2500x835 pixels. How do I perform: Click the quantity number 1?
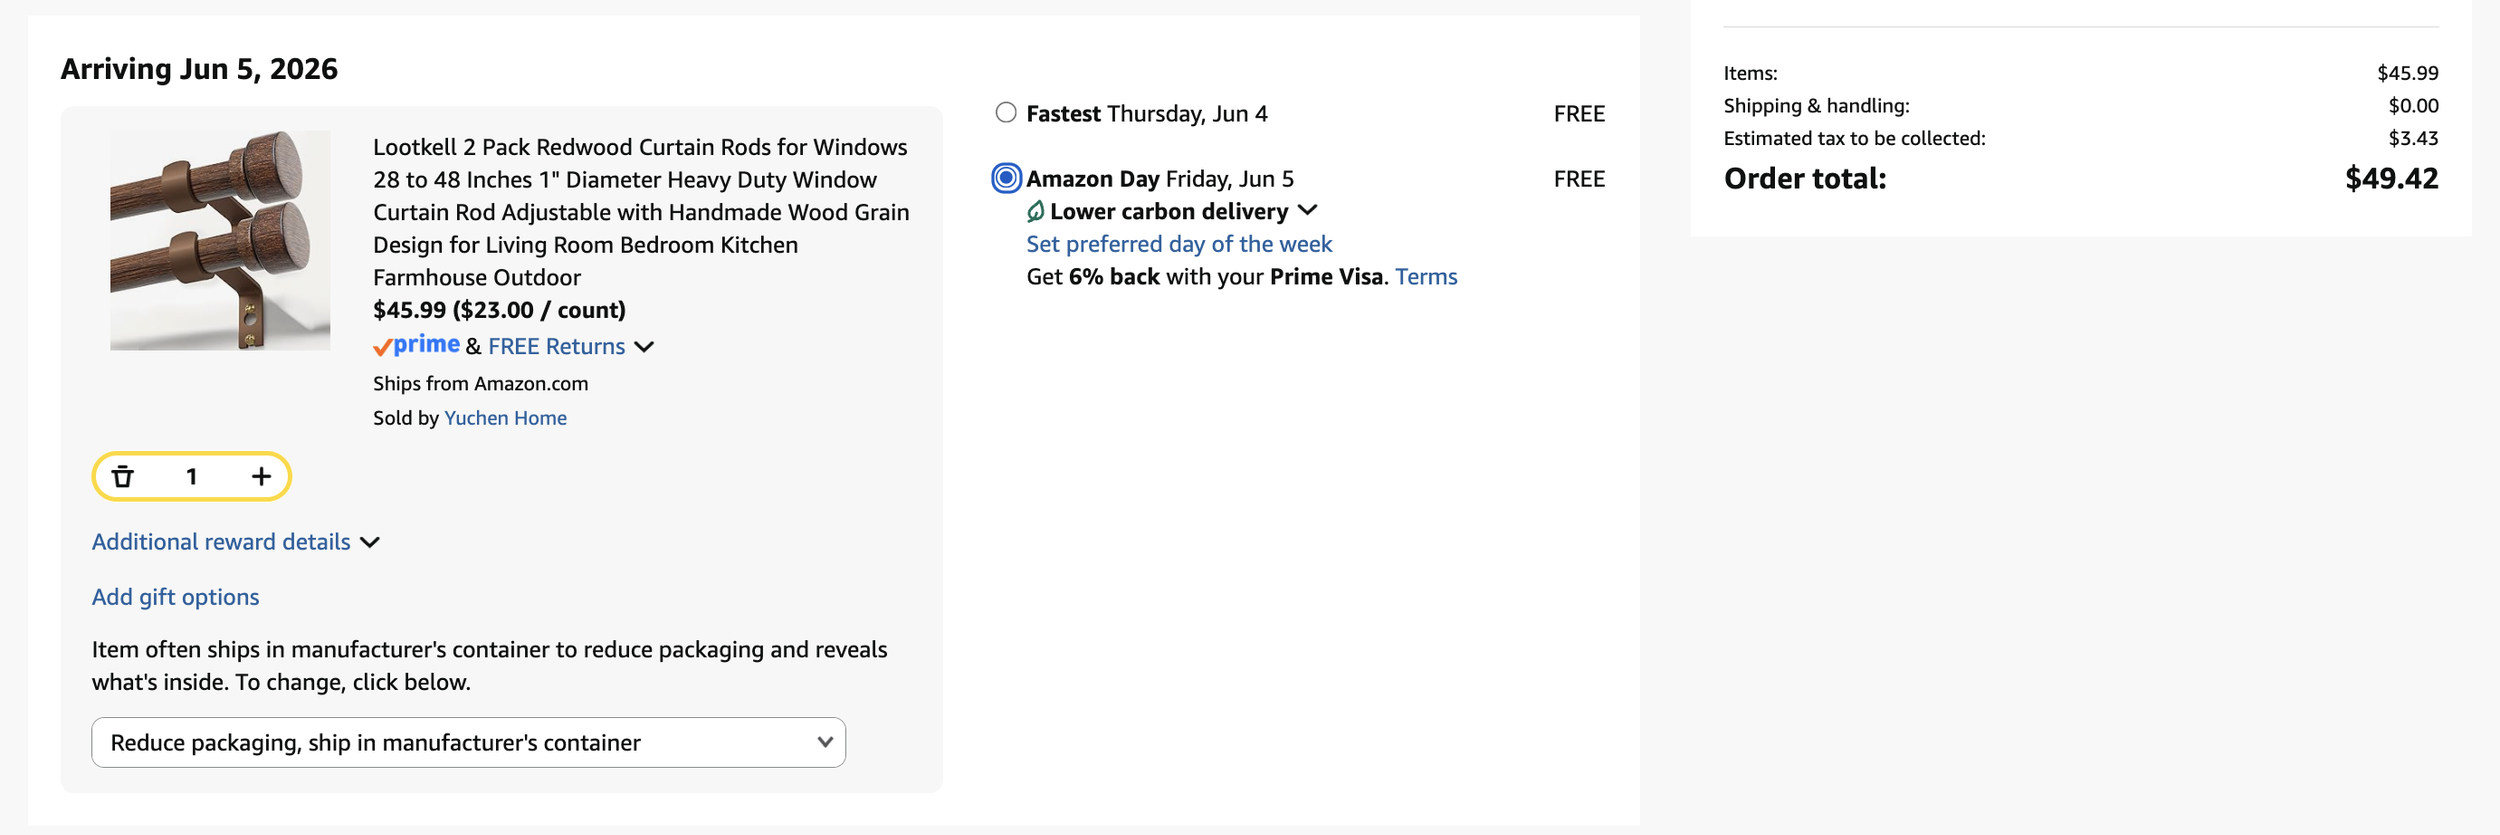tap(191, 477)
